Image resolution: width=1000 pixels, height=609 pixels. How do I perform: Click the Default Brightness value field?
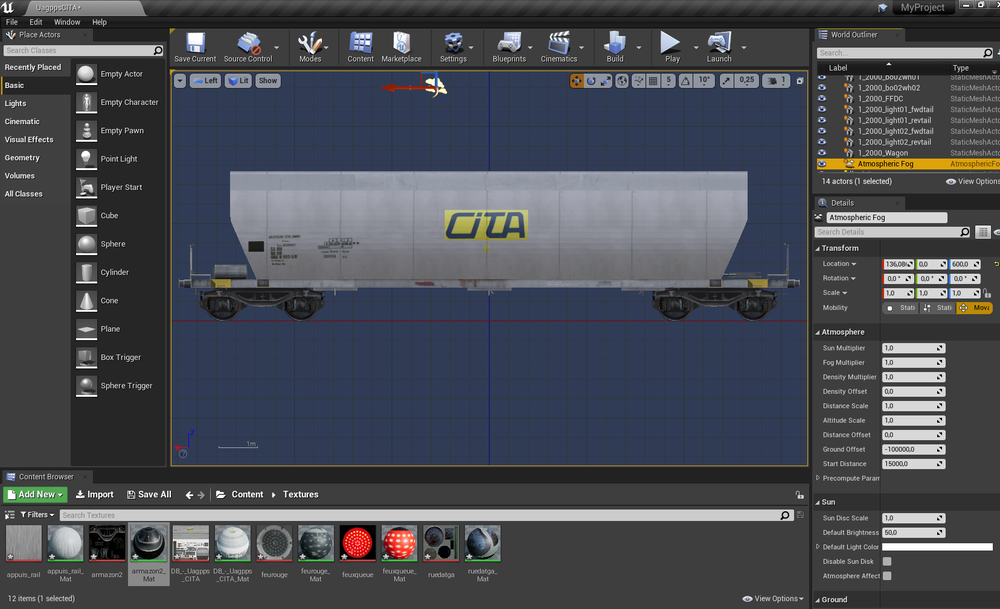913,532
